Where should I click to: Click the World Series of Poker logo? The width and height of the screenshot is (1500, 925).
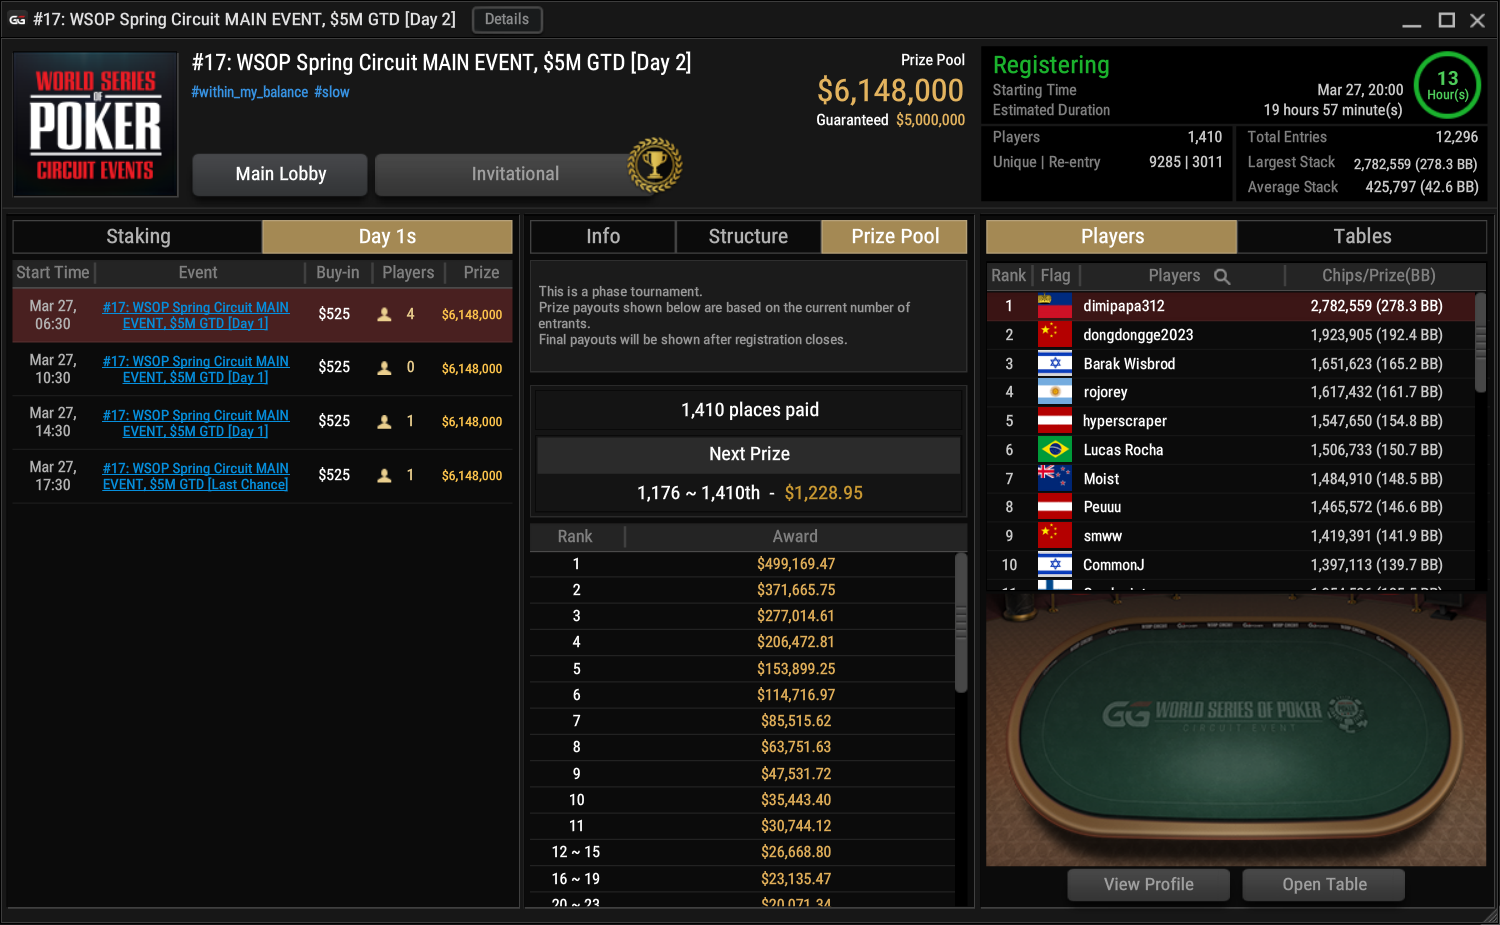[x=95, y=125]
